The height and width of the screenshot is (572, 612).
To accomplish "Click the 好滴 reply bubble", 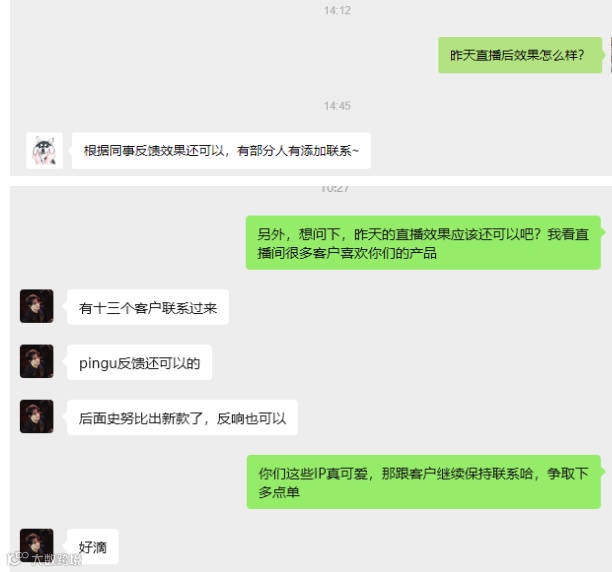I will pyautogui.click(x=93, y=546).
